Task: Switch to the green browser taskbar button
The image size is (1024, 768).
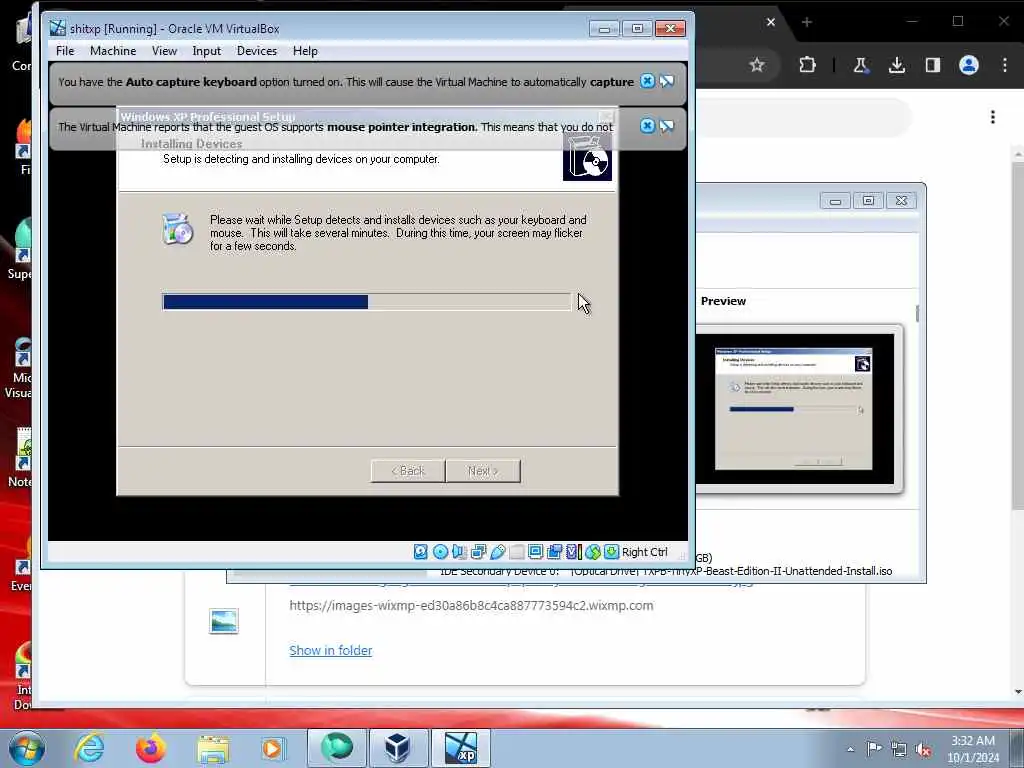Action: click(x=336, y=748)
